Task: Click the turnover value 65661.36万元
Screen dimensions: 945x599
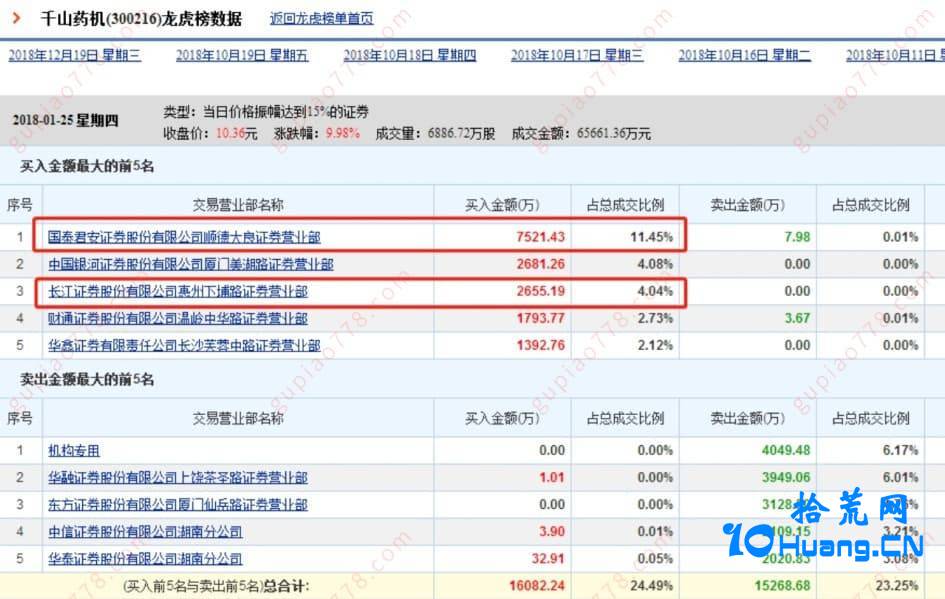Action: 614,133
